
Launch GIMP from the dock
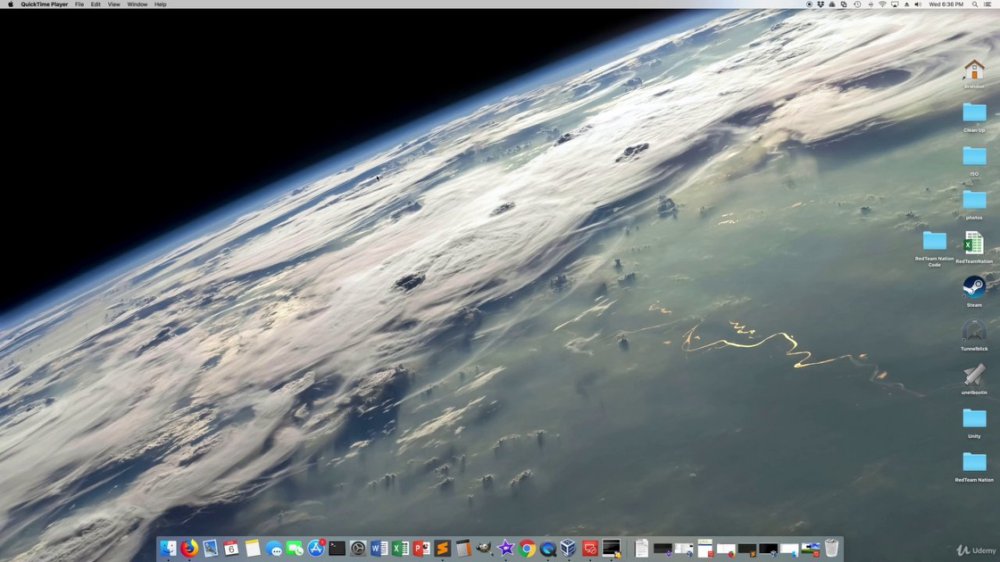tap(484, 548)
